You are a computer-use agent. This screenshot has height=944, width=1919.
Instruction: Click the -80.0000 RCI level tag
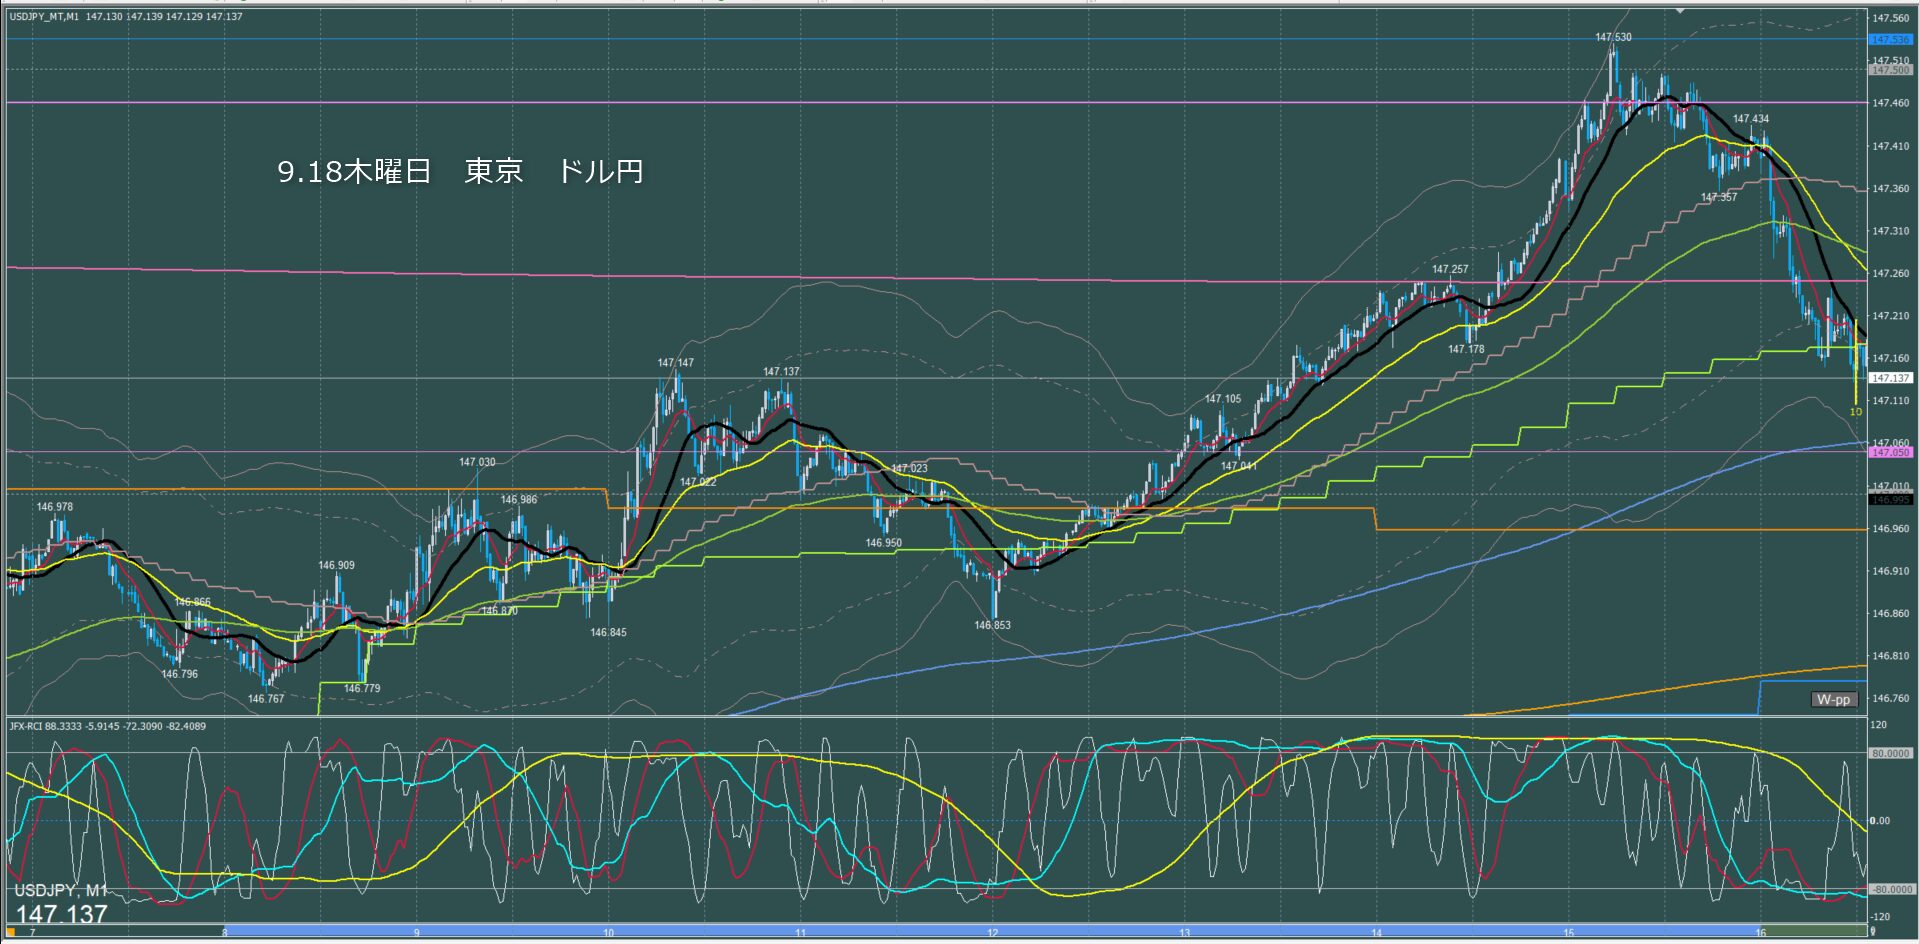(1889, 889)
